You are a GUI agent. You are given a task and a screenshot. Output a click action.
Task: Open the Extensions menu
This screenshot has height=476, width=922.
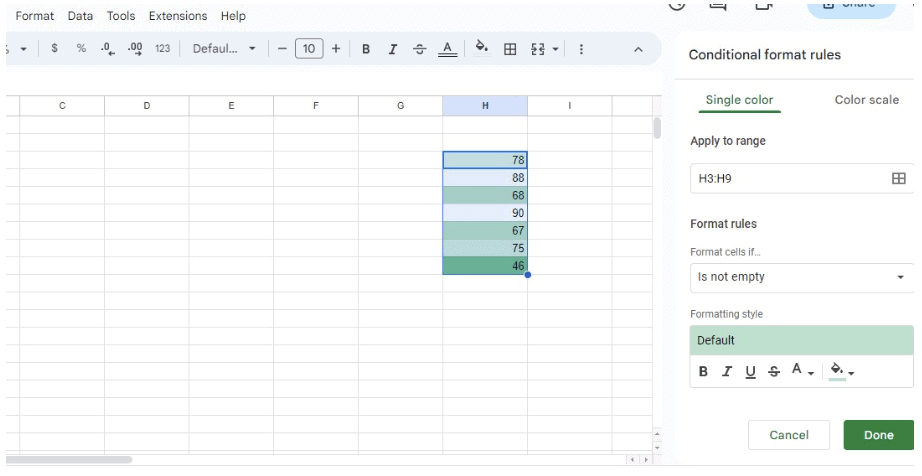(x=176, y=17)
